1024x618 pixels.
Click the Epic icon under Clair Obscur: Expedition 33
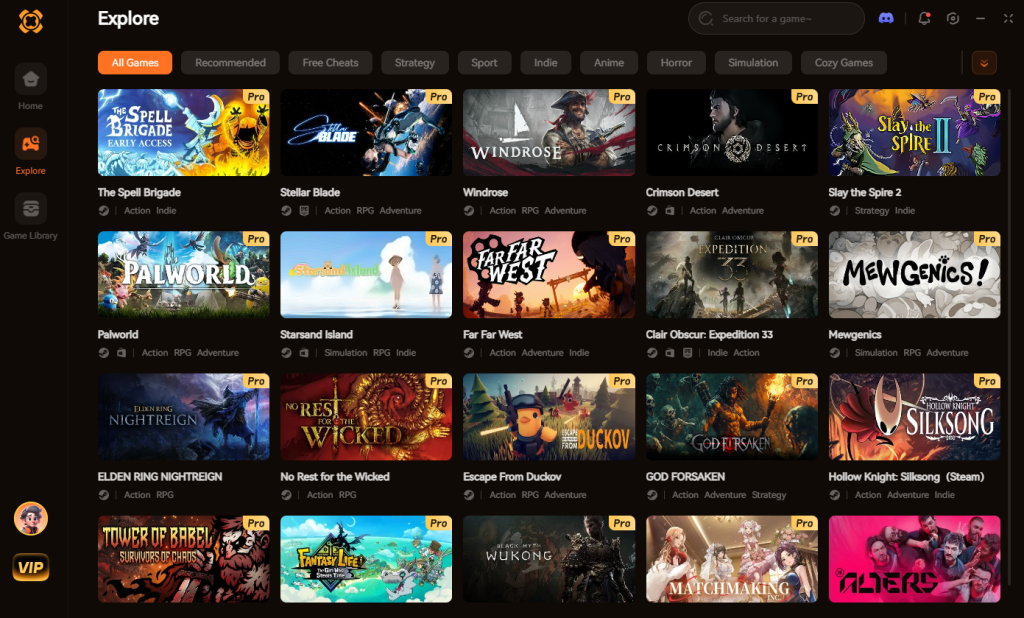pyautogui.click(x=687, y=353)
